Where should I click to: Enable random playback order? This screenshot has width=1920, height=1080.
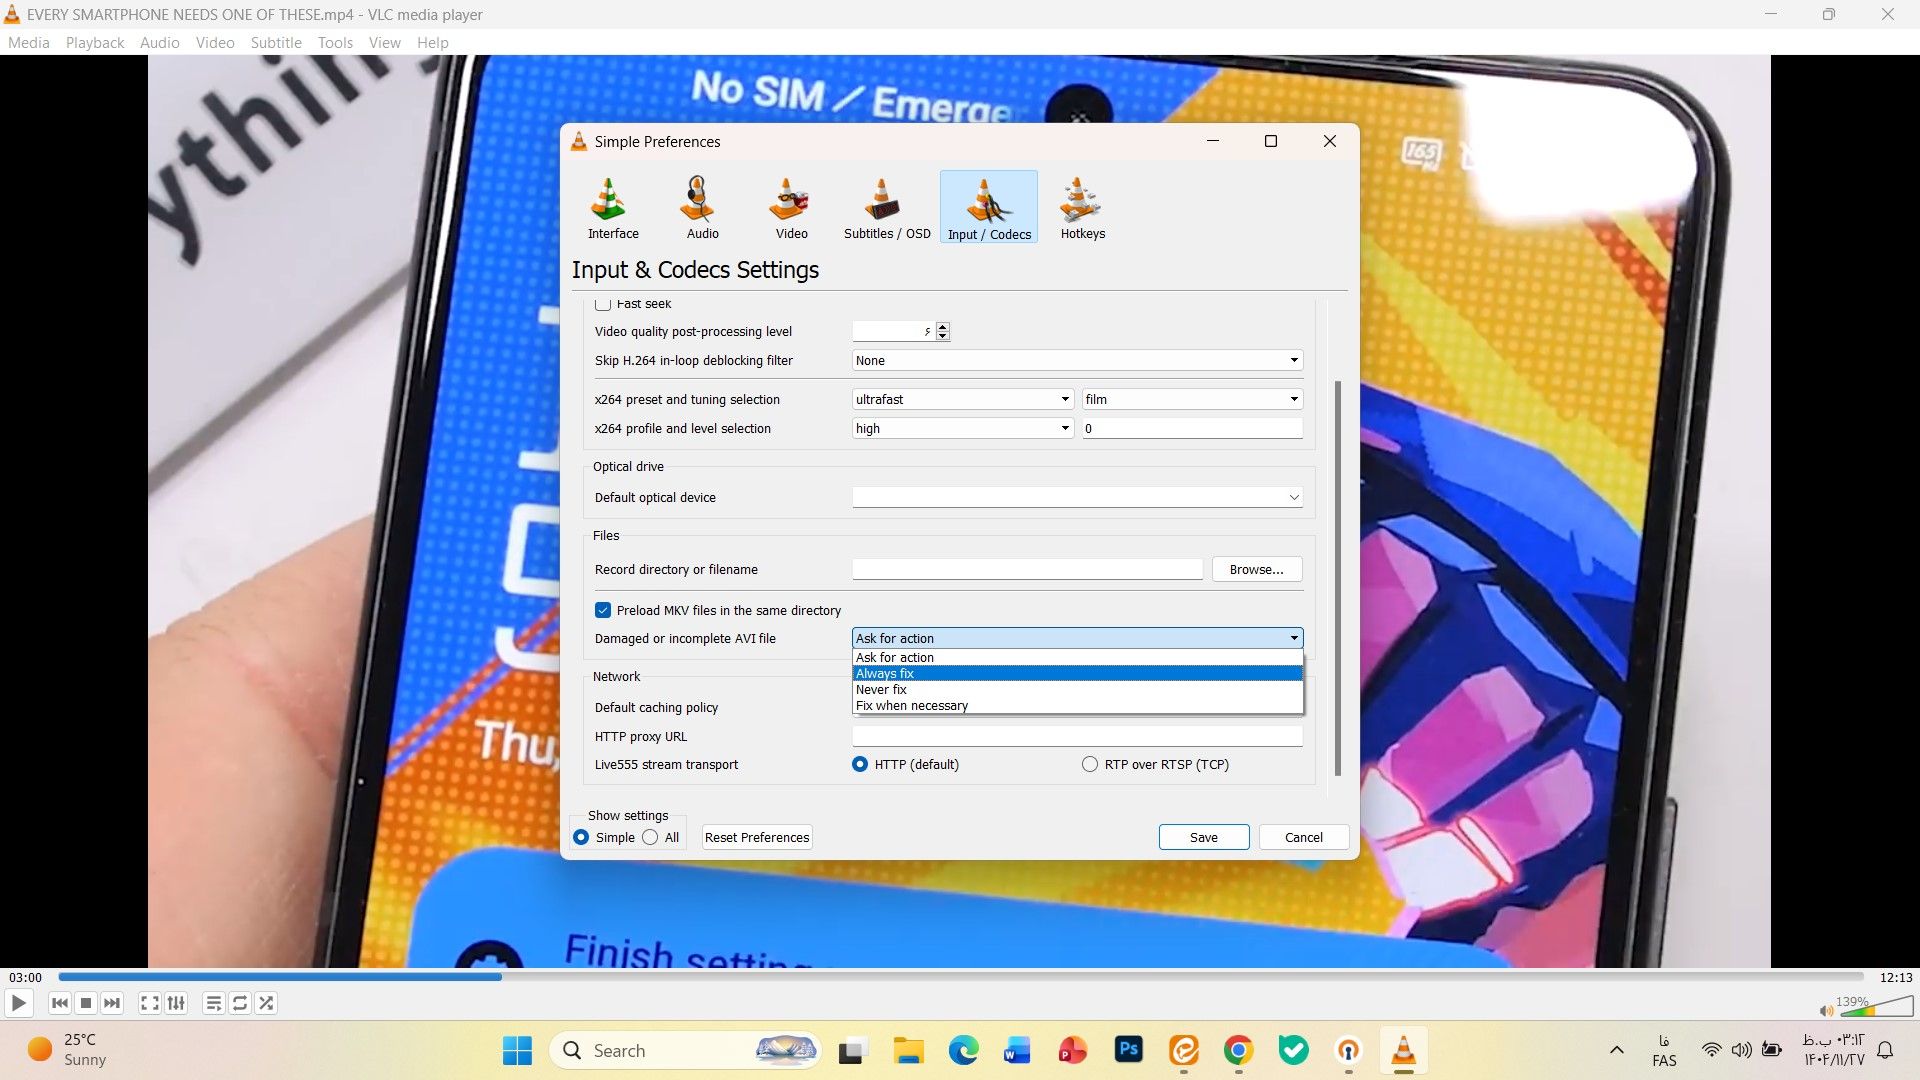pyautogui.click(x=266, y=1003)
